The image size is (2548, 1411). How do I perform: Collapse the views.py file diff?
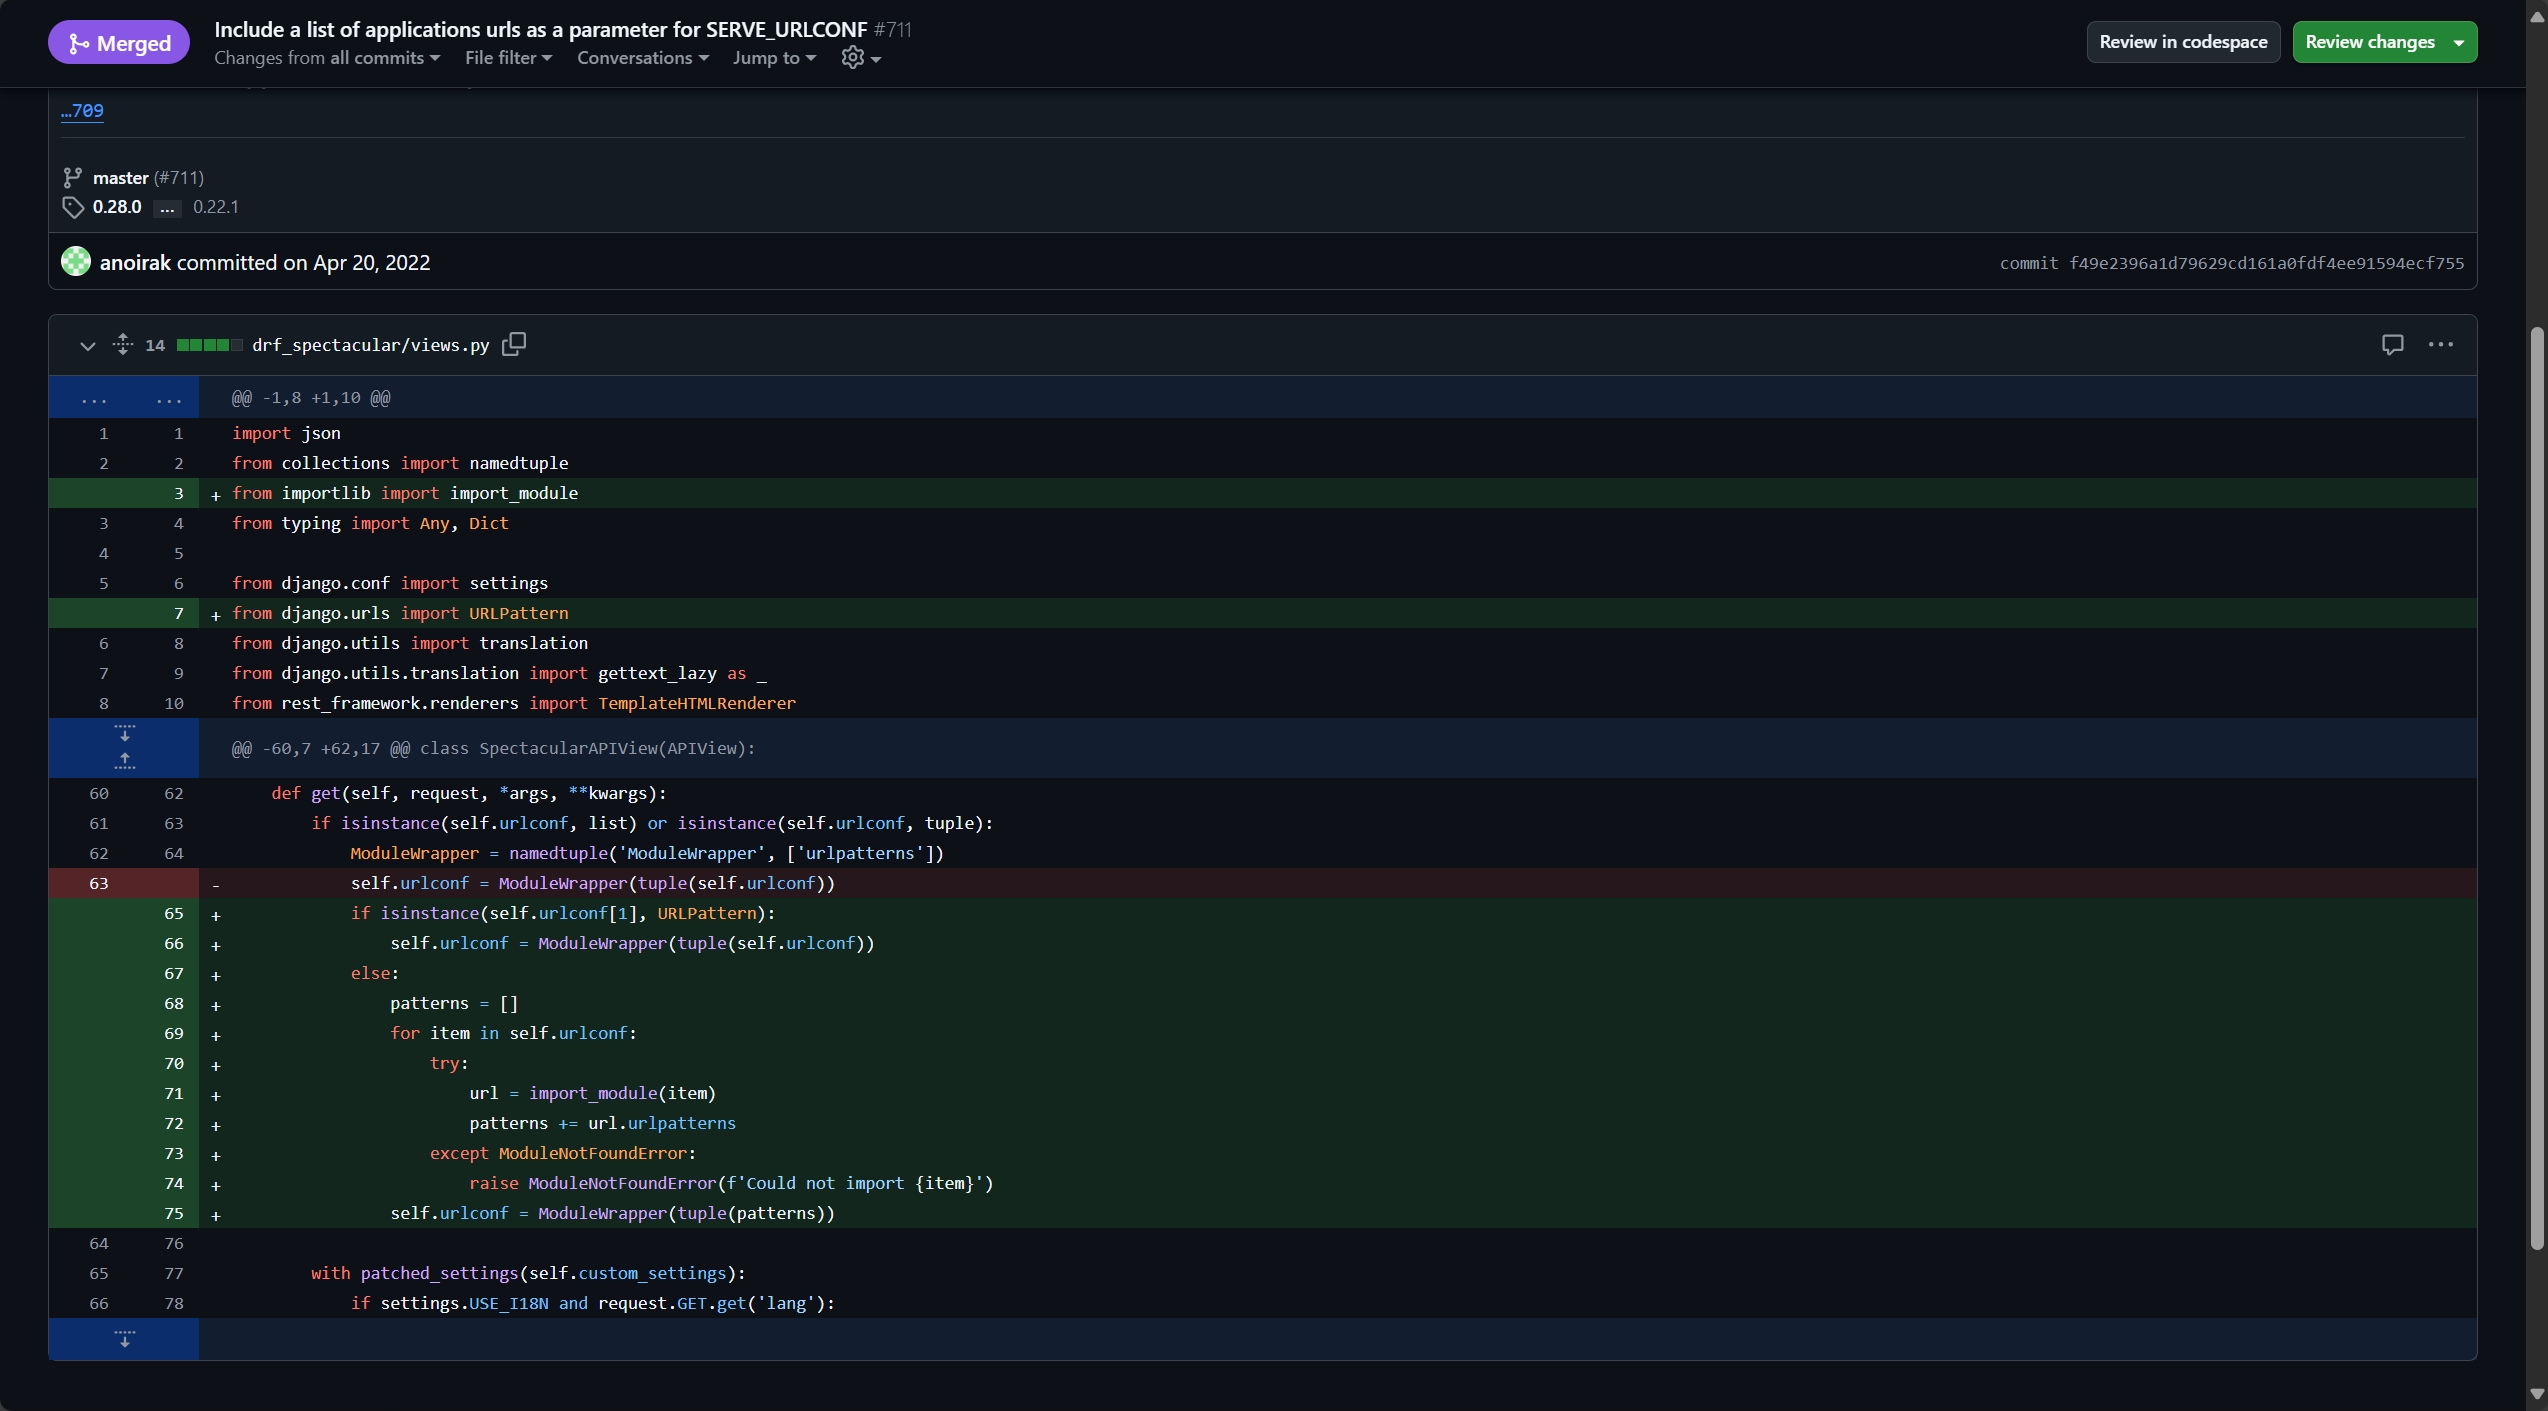point(88,345)
